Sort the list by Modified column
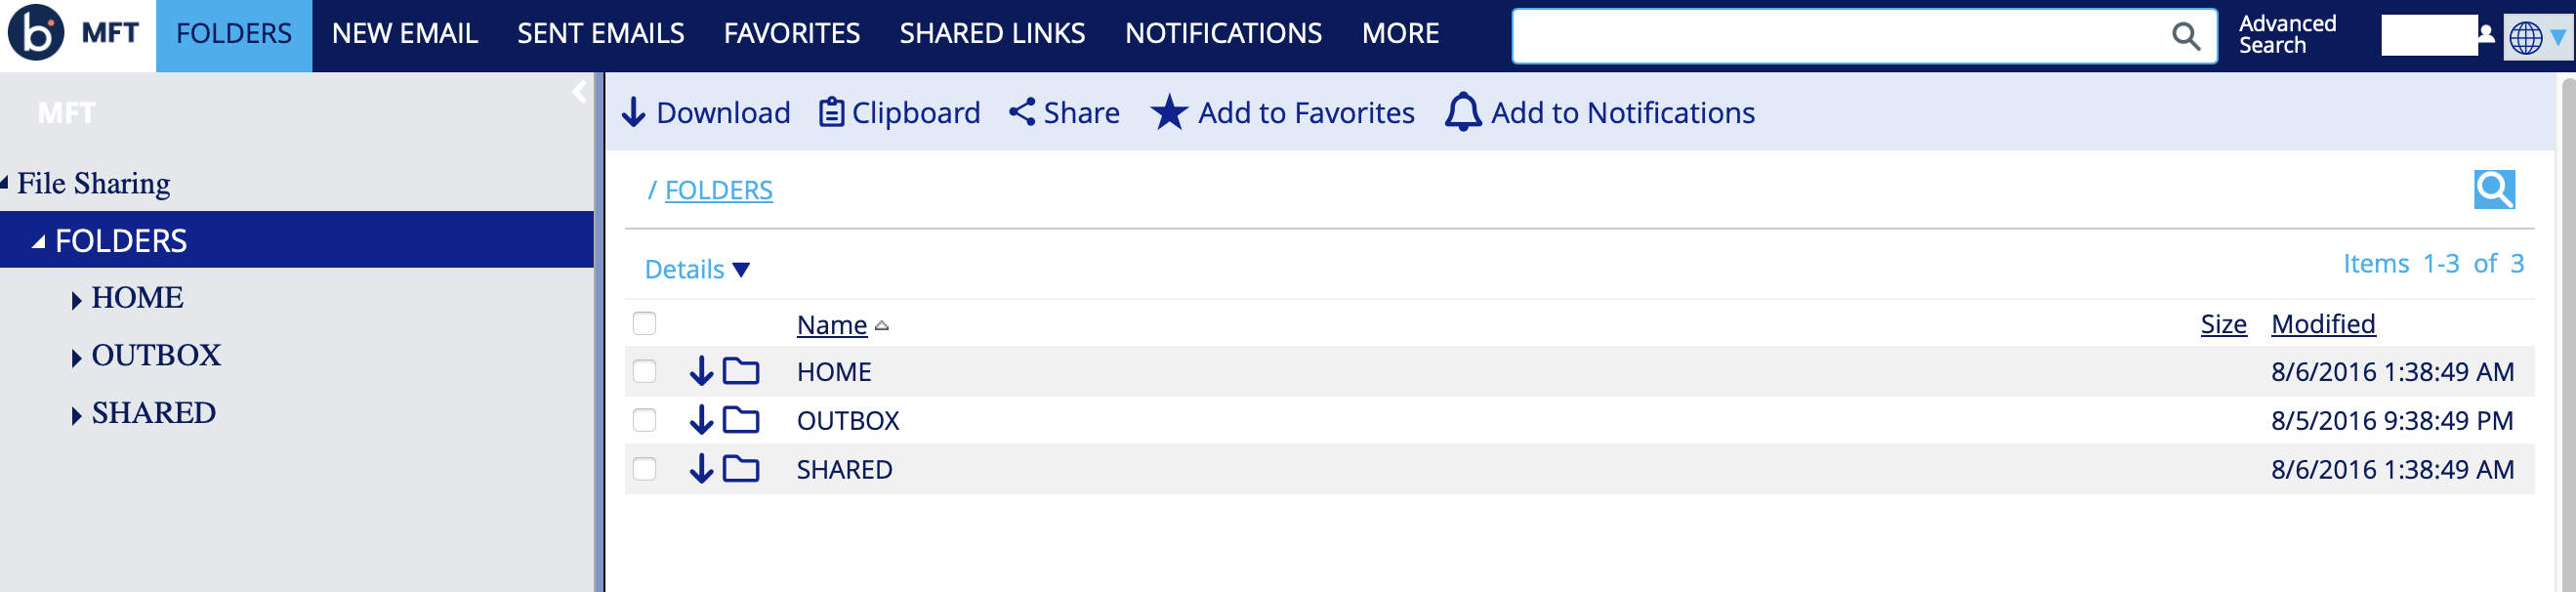The image size is (2576, 592). [x=2322, y=324]
